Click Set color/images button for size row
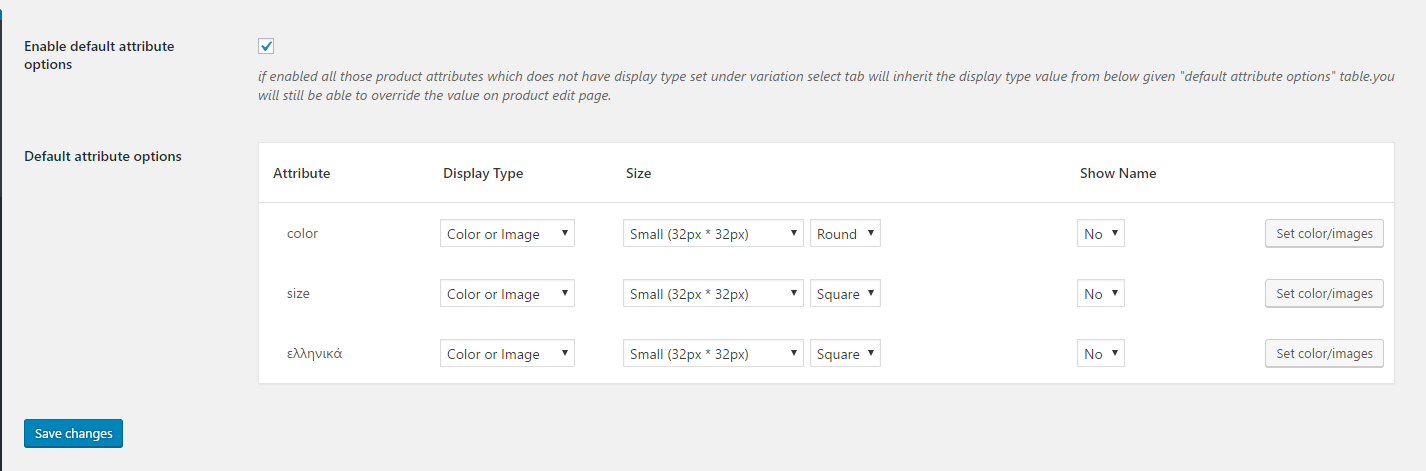The image size is (1426, 471). (1324, 293)
